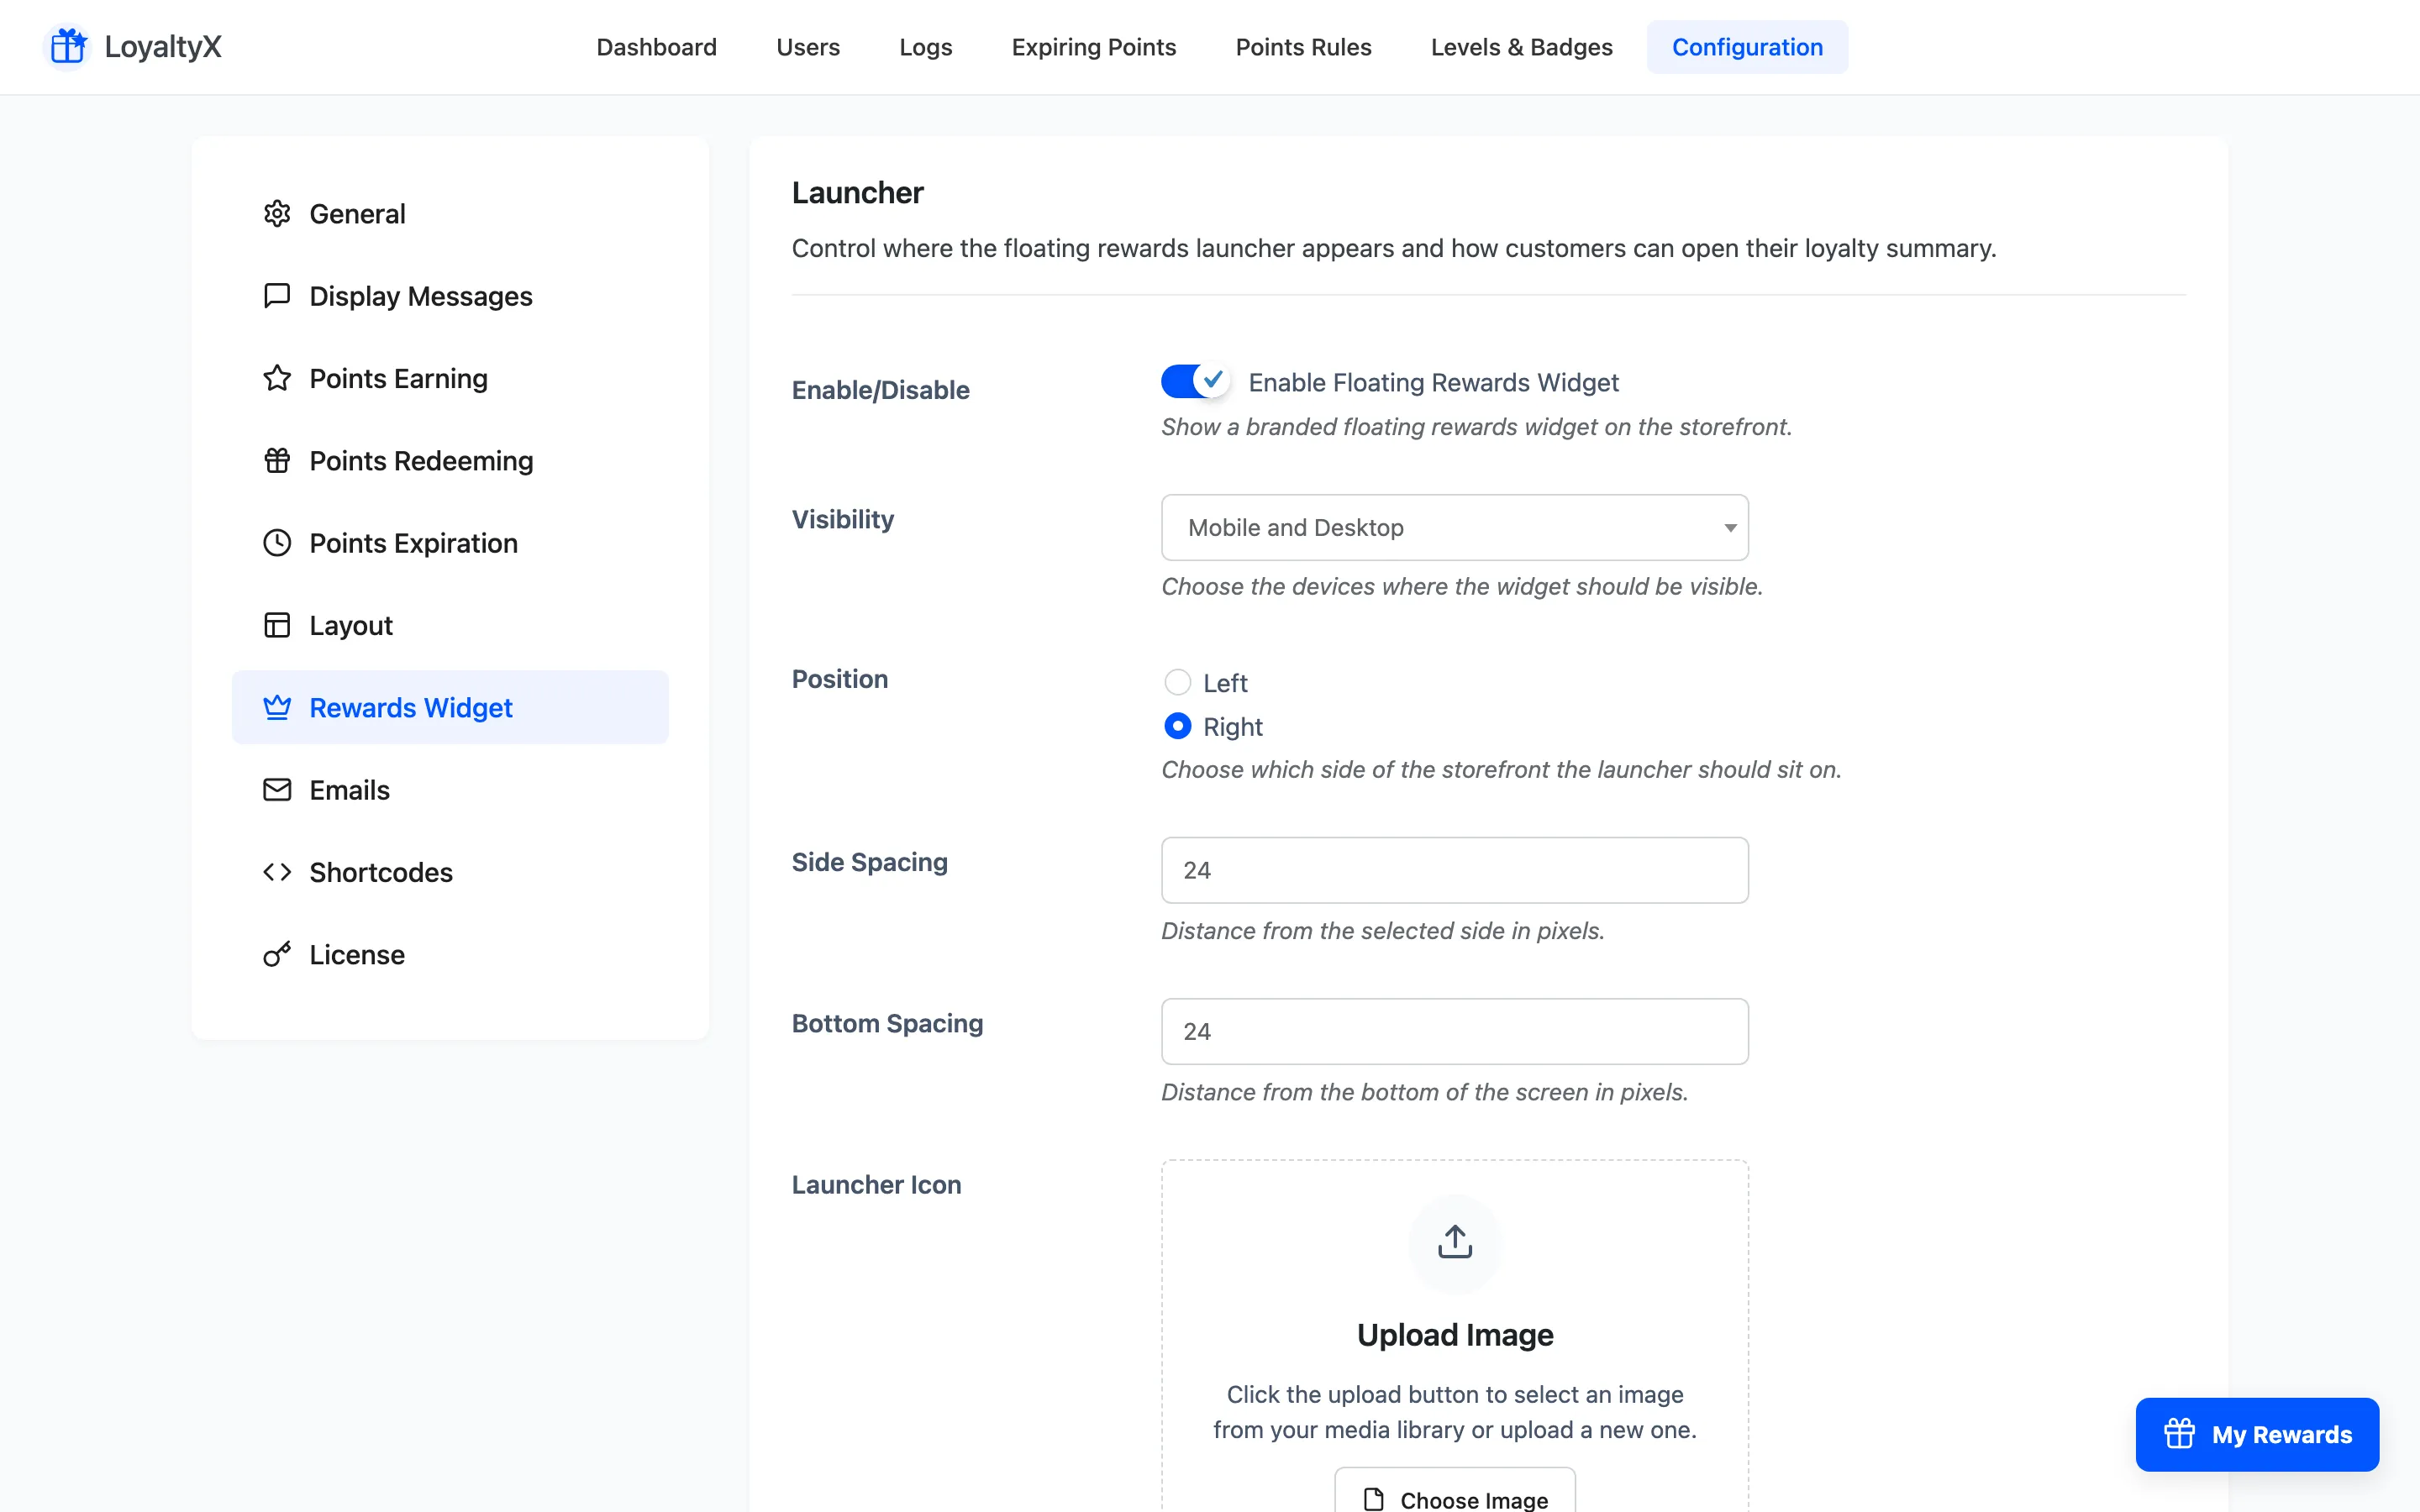Open Display Messages section

(450, 296)
